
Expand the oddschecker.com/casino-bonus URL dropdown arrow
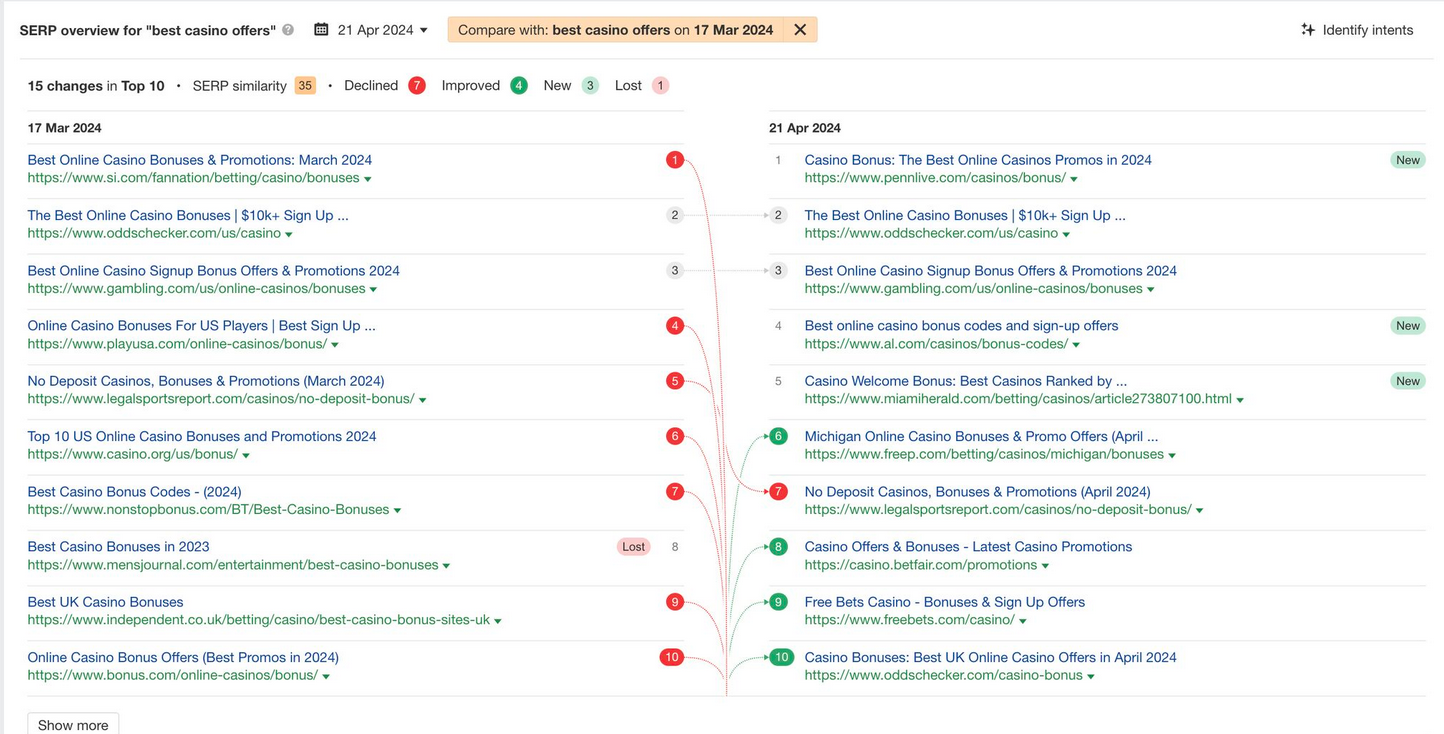1091,677
